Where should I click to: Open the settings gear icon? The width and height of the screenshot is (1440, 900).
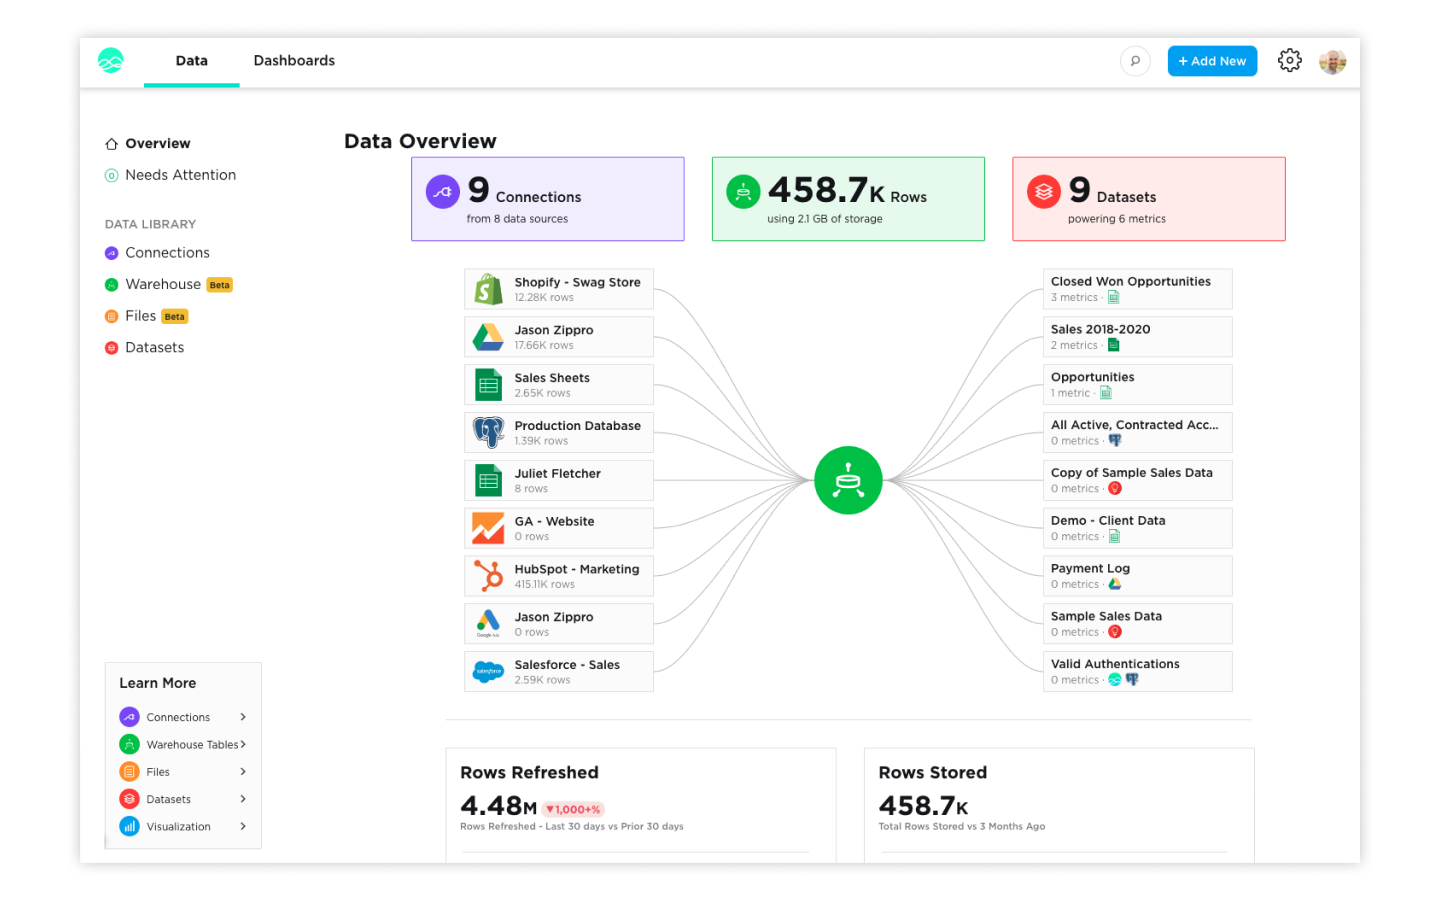(1289, 61)
